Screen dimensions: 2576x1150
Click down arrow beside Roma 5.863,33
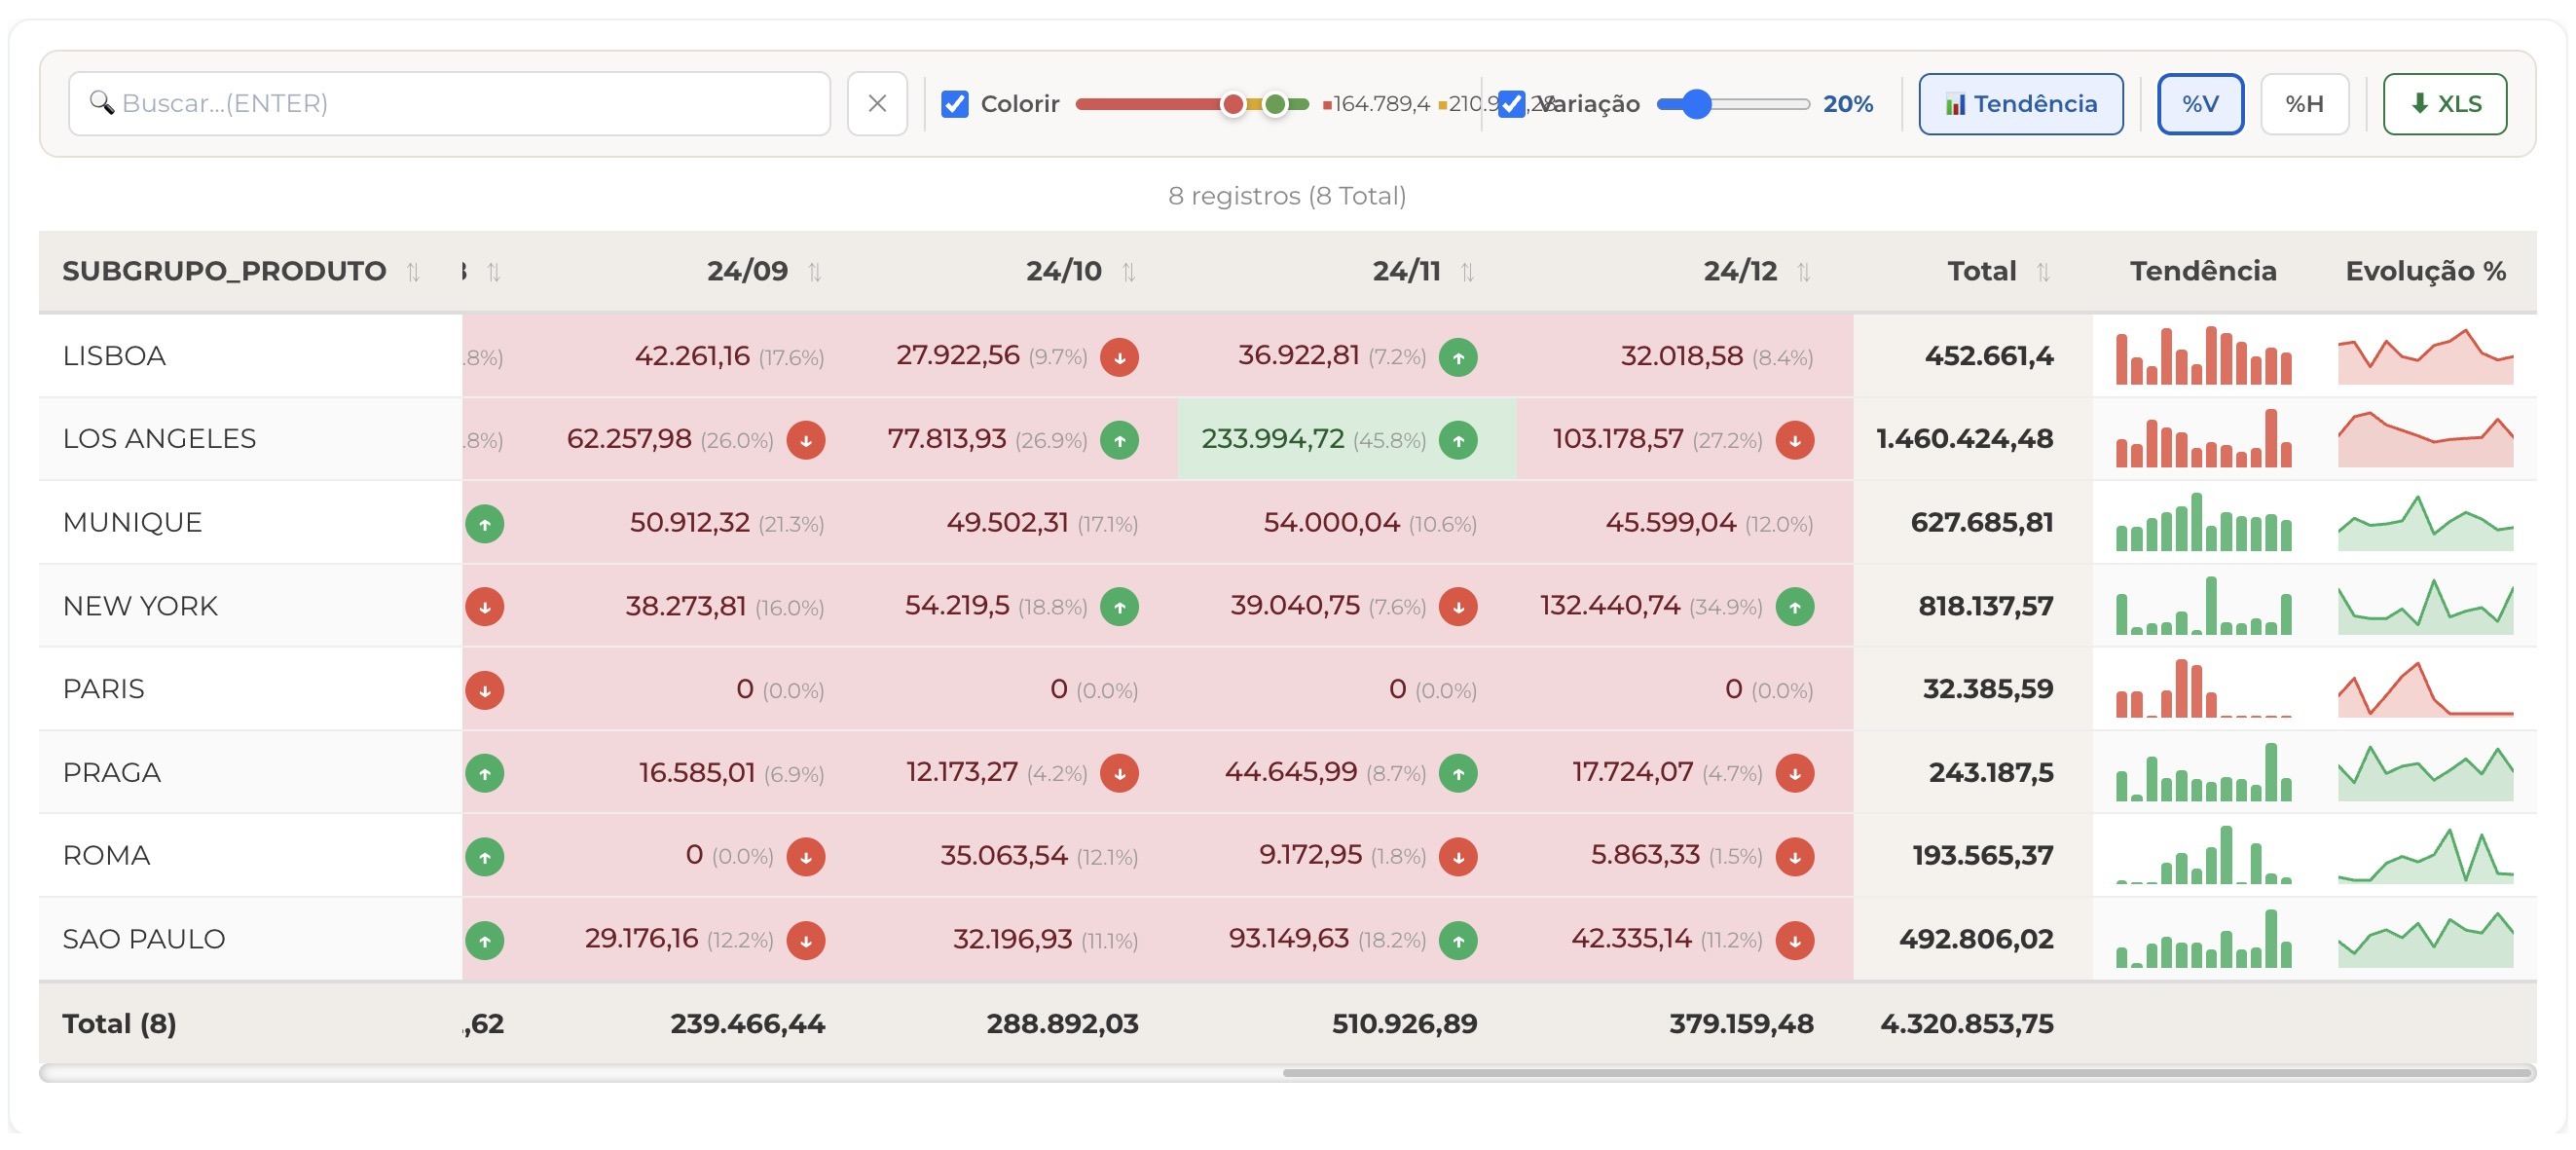[1795, 857]
